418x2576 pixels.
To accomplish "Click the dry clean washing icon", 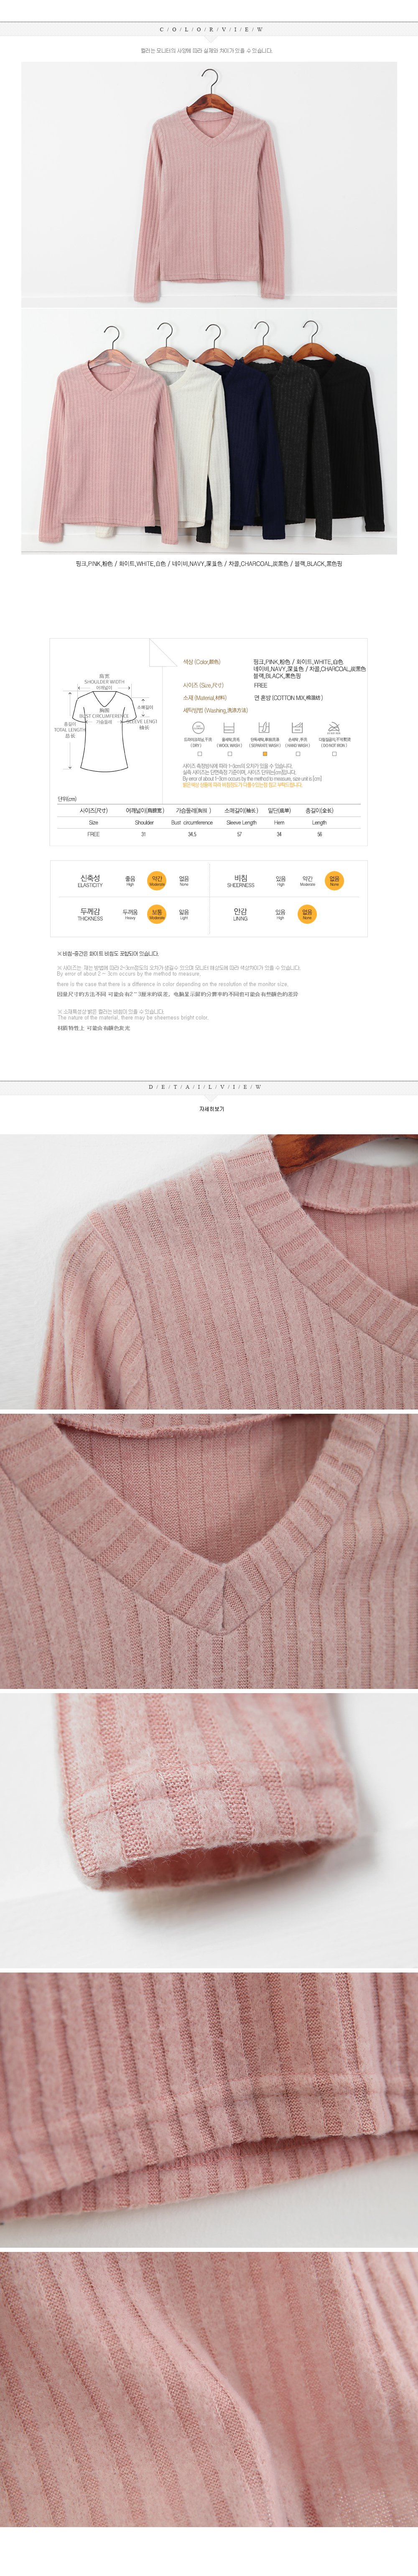I will [196, 728].
